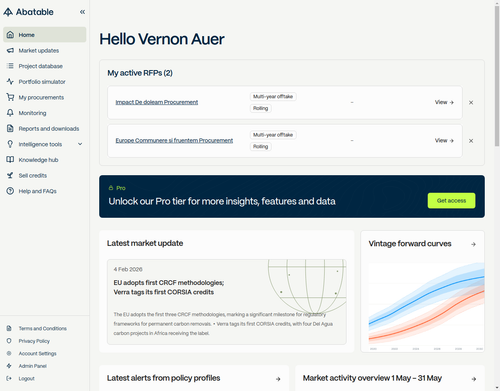
Task: Click Rolling tag on Europe Communere row
Action: pos(261,147)
